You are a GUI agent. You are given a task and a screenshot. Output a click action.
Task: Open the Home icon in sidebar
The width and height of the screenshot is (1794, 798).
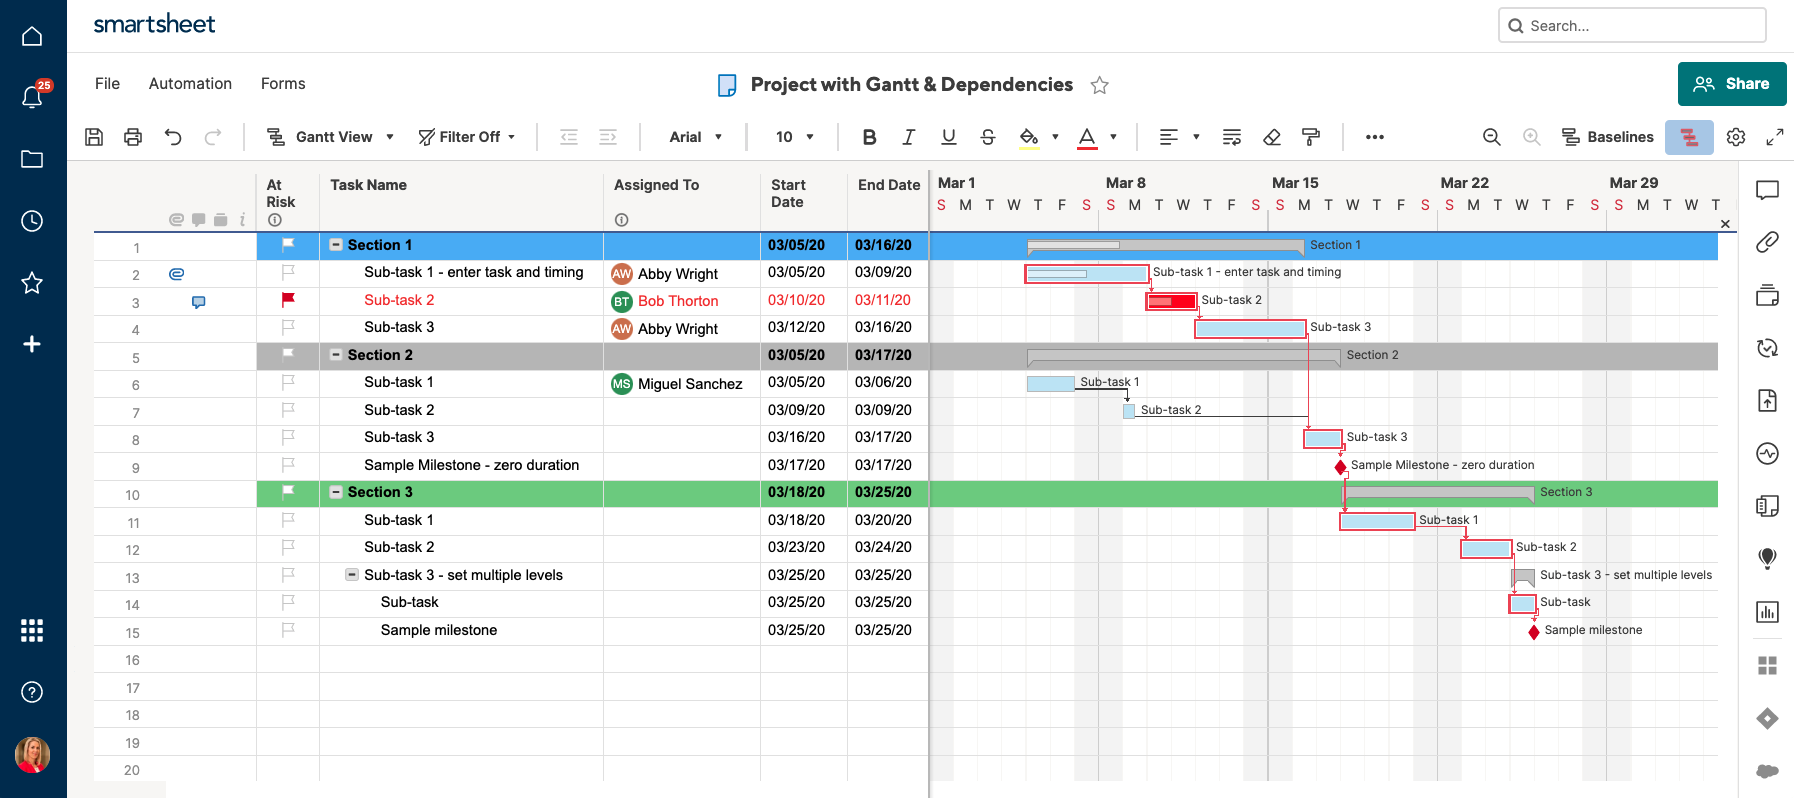tap(32, 36)
